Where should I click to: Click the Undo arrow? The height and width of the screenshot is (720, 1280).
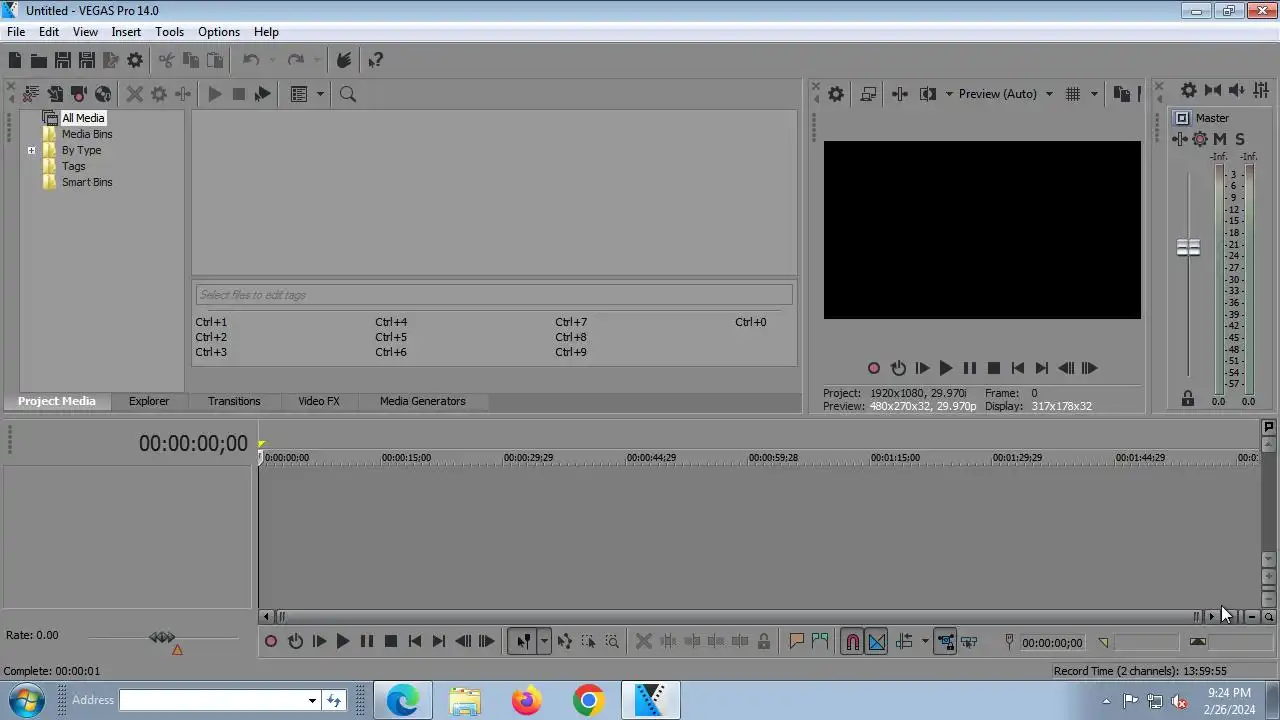(x=250, y=61)
